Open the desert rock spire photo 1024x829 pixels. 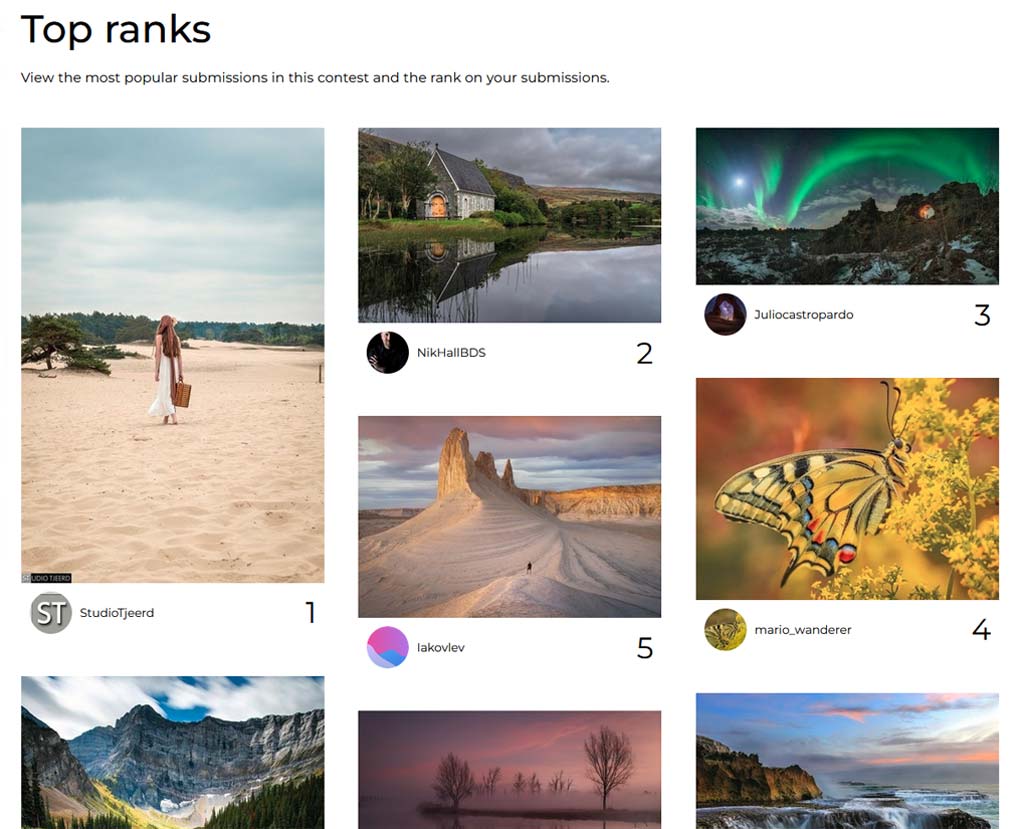pyautogui.click(x=509, y=517)
